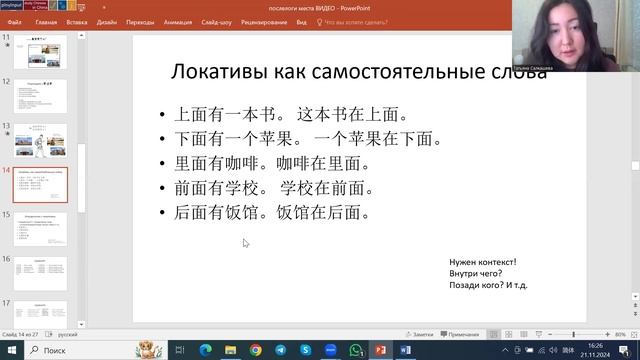Switch to Slide Sorter view icon
The height and width of the screenshot is (360, 640).
[x=509, y=334]
